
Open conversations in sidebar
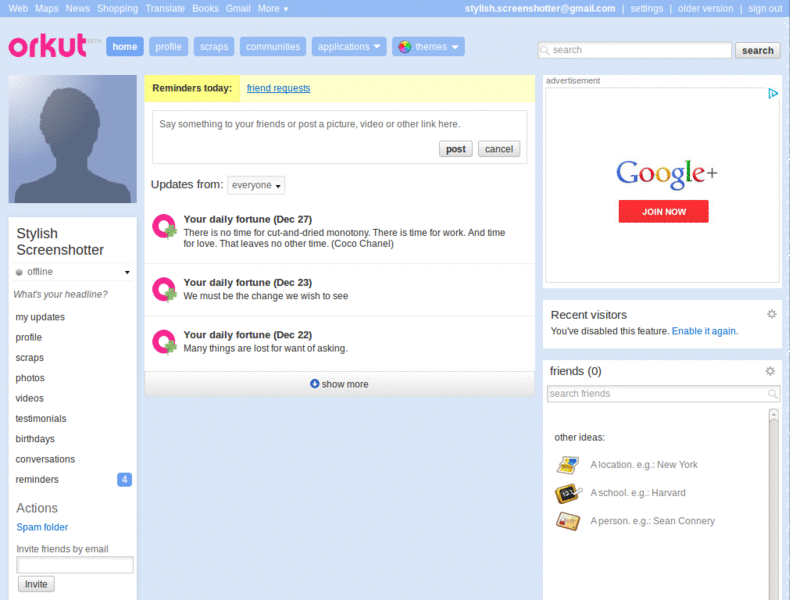pos(45,459)
